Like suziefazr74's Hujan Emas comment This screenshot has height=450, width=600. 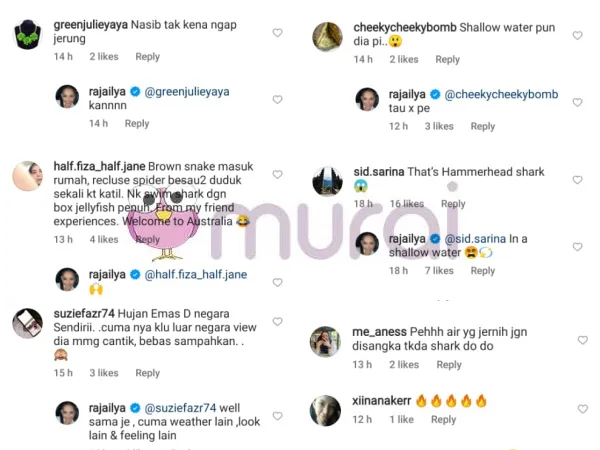click(277, 322)
